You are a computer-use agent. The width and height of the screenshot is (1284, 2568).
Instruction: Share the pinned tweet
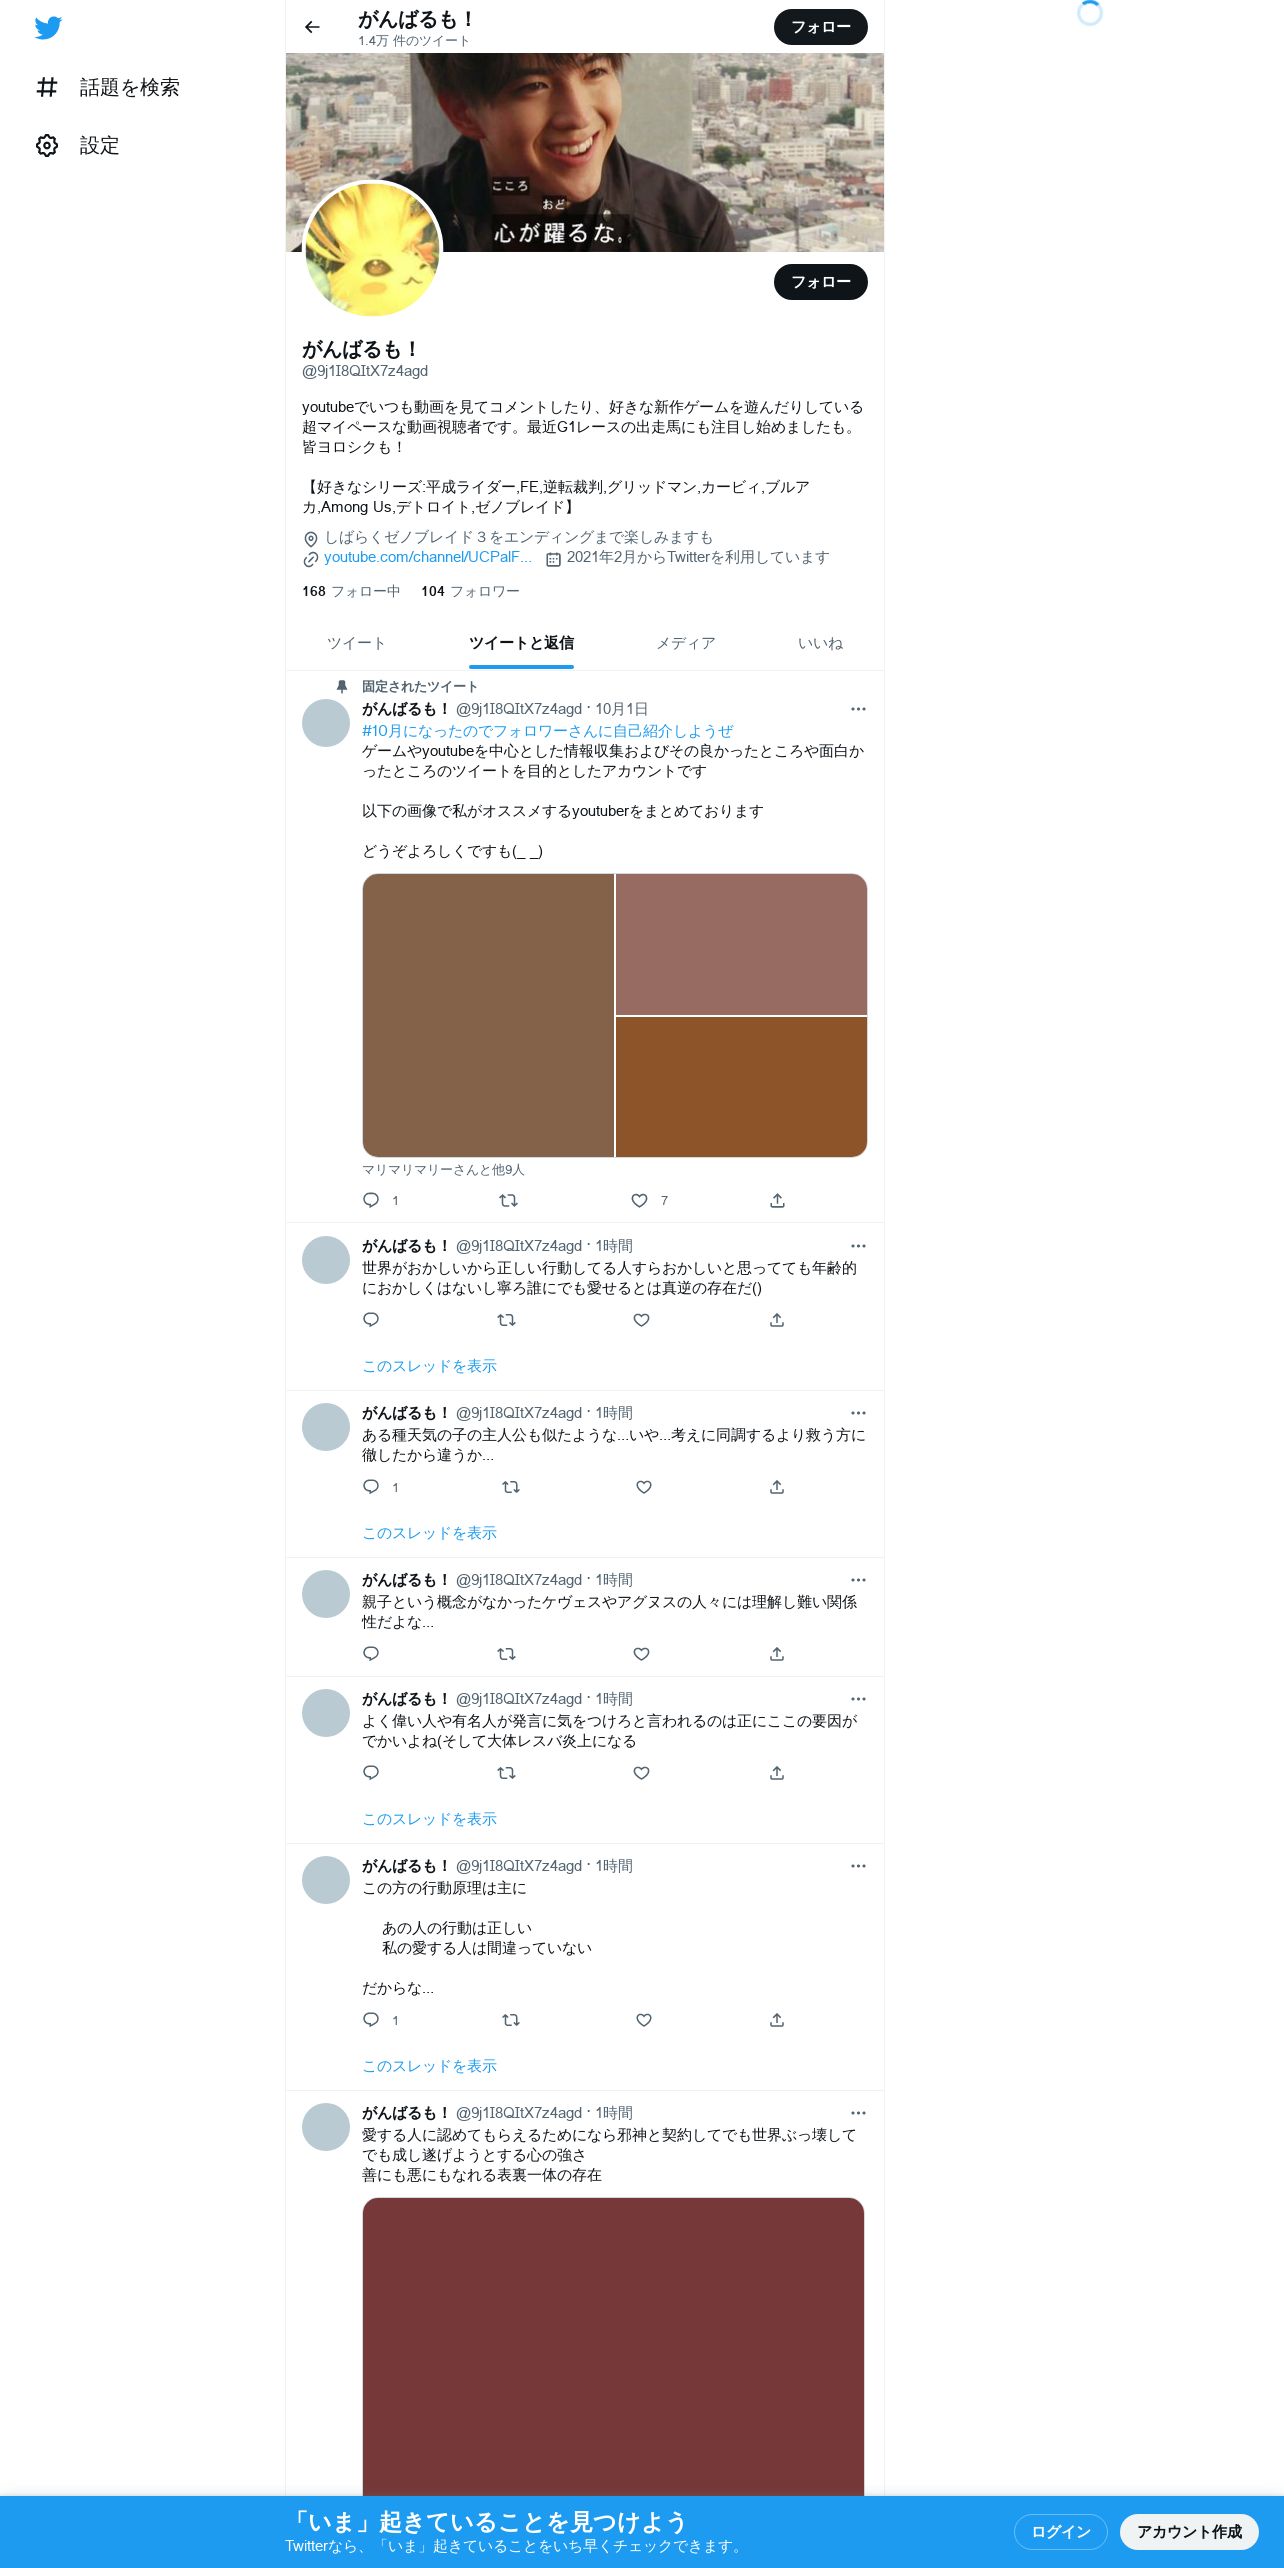coord(777,1200)
